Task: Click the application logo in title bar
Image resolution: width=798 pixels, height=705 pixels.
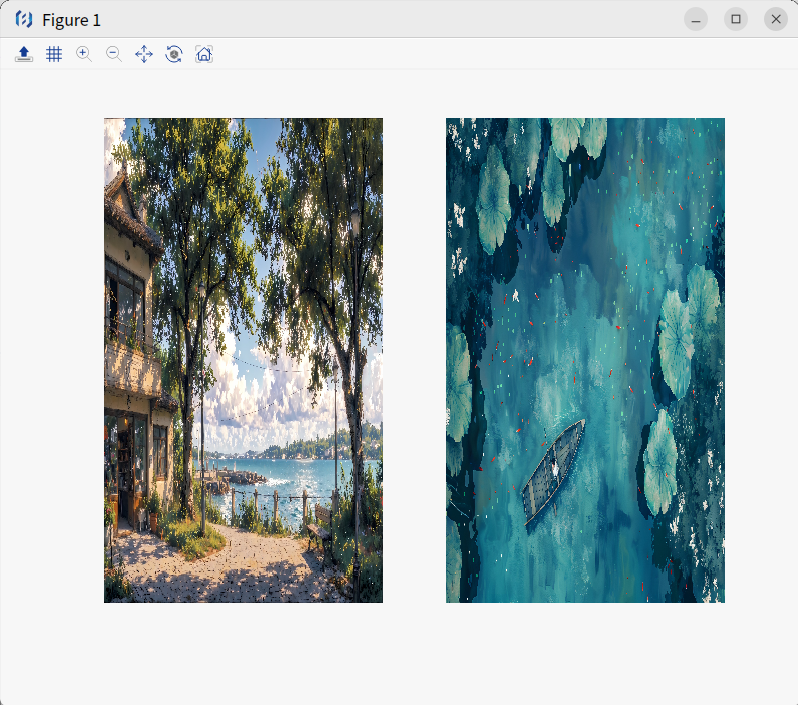Action: click(24, 19)
